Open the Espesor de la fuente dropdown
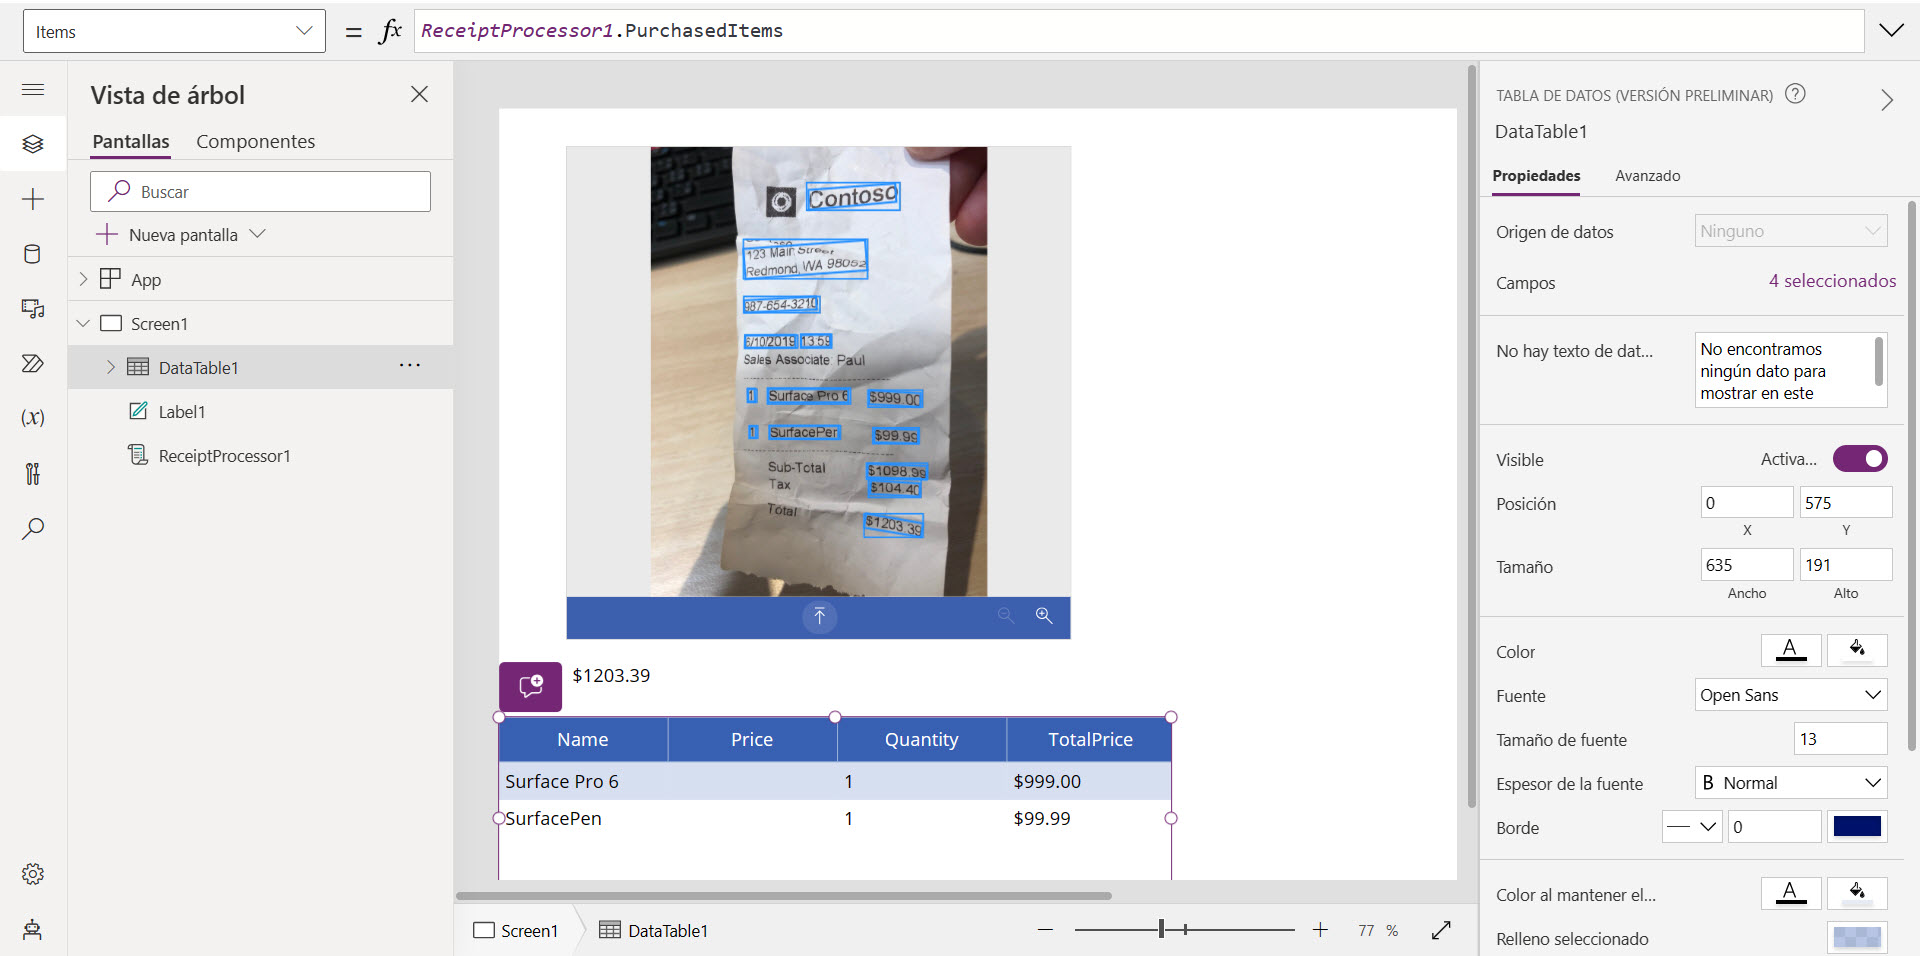1920x956 pixels. point(1791,783)
